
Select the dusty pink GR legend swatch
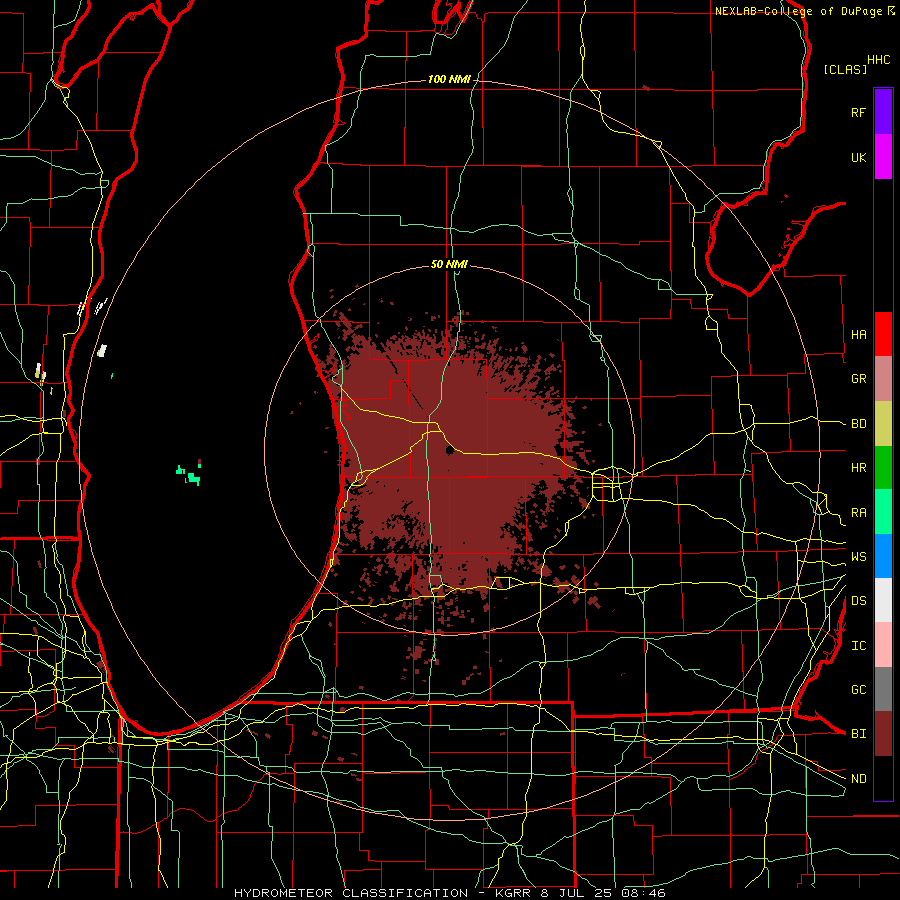[x=883, y=379]
